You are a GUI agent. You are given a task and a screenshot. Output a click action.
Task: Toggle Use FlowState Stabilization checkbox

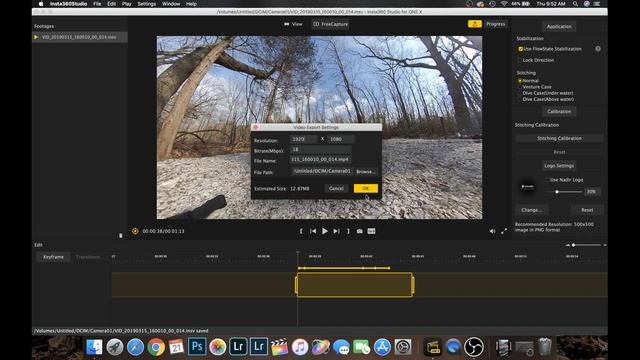(x=520, y=49)
